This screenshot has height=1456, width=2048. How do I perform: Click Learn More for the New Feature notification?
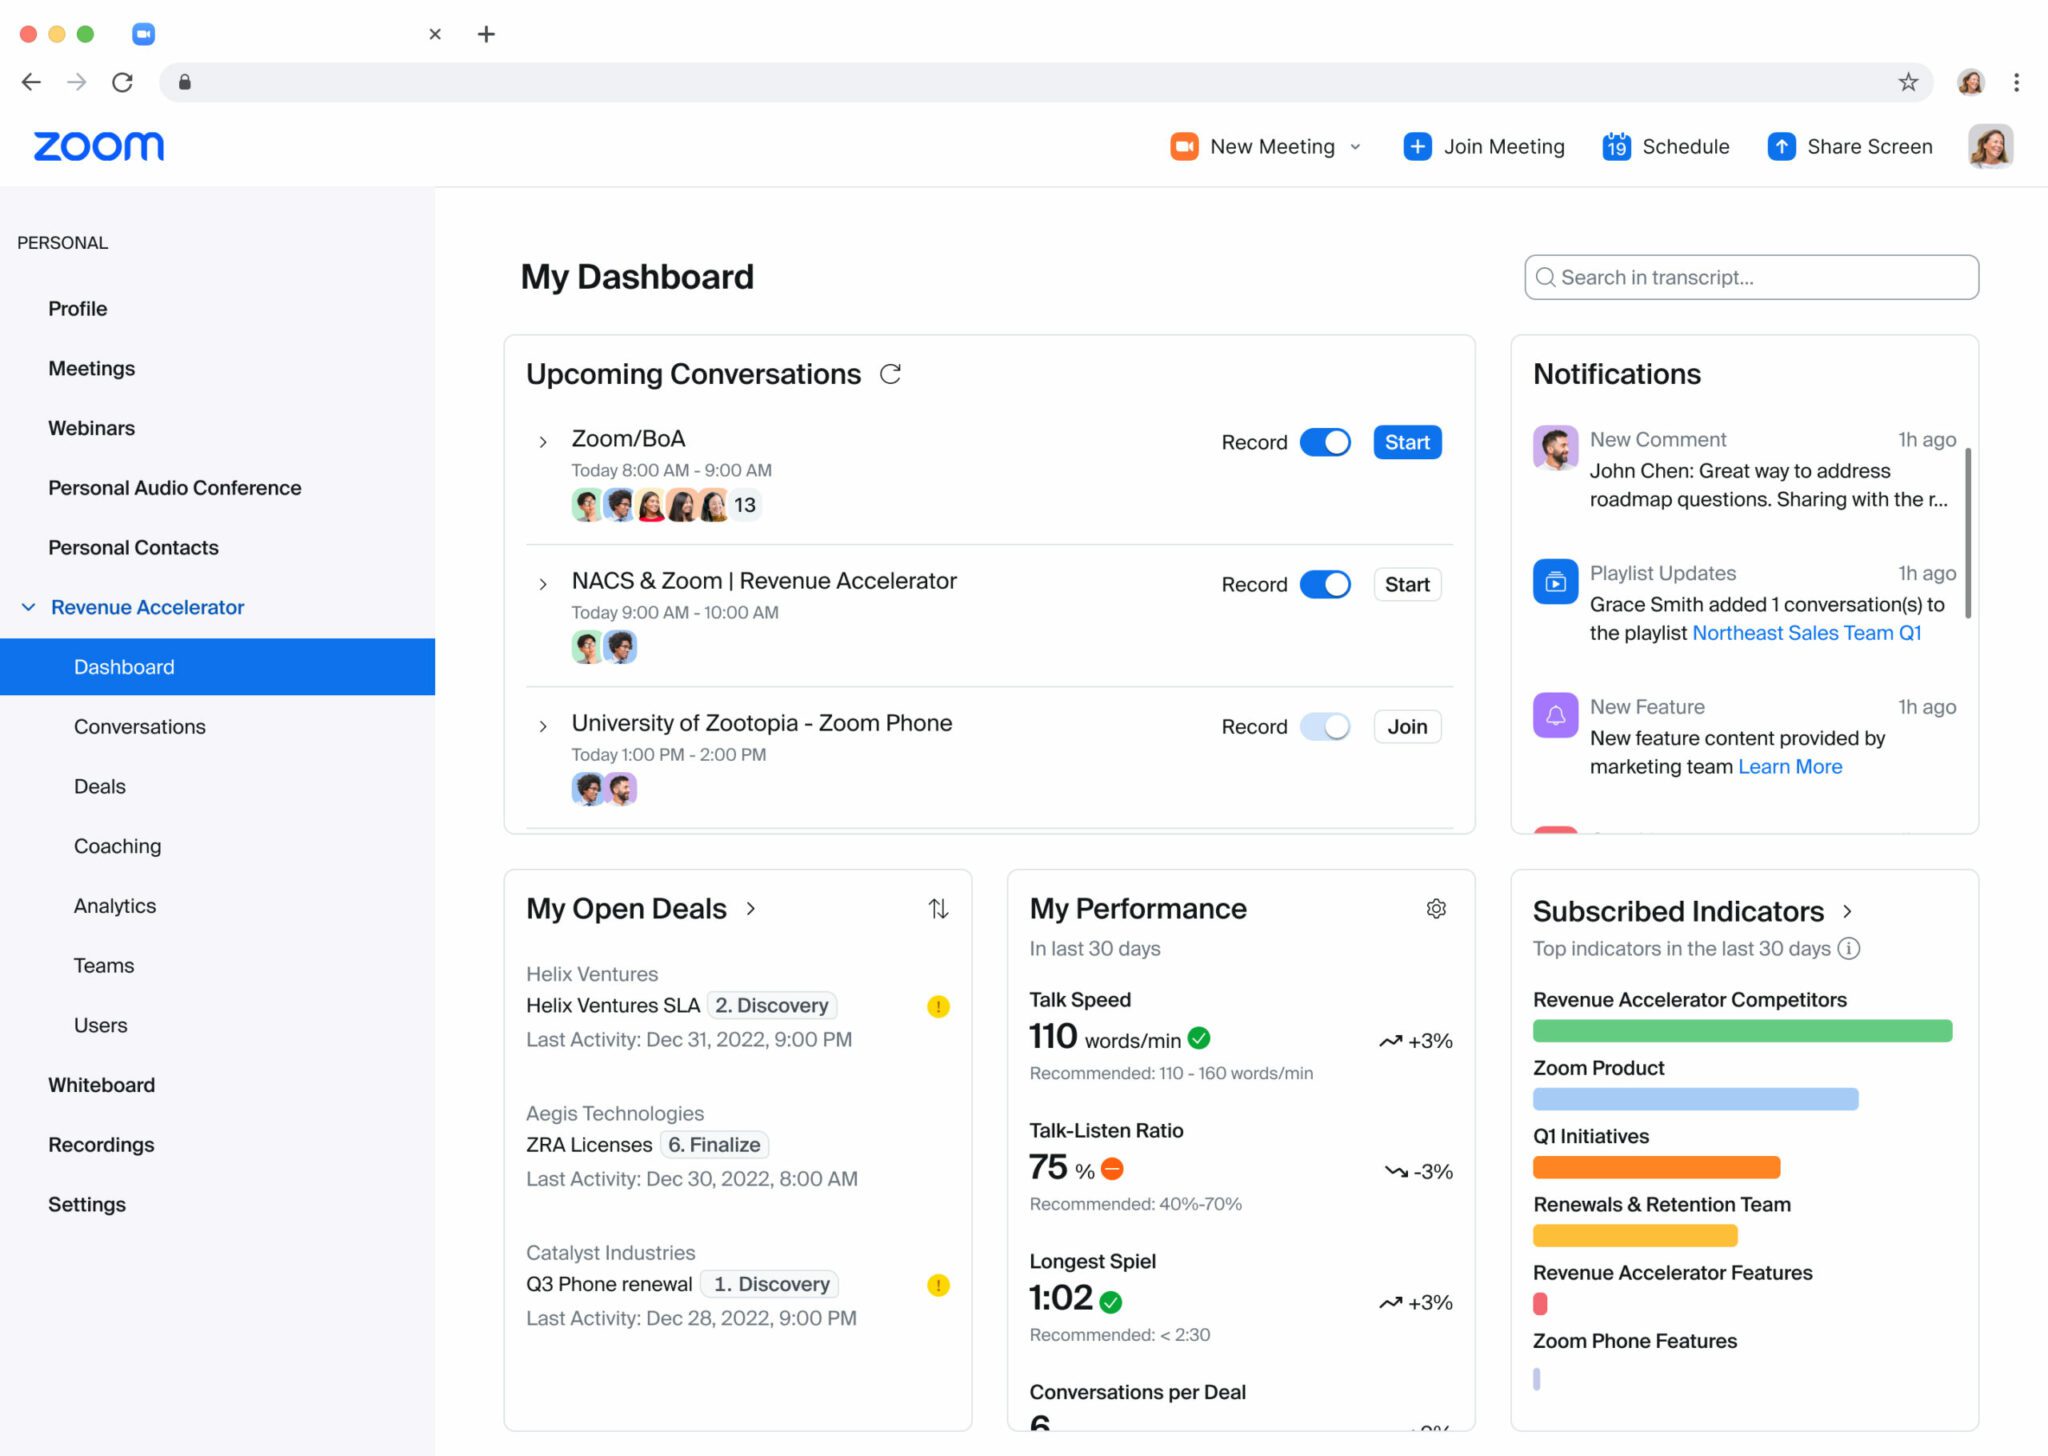click(x=1791, y=767)
